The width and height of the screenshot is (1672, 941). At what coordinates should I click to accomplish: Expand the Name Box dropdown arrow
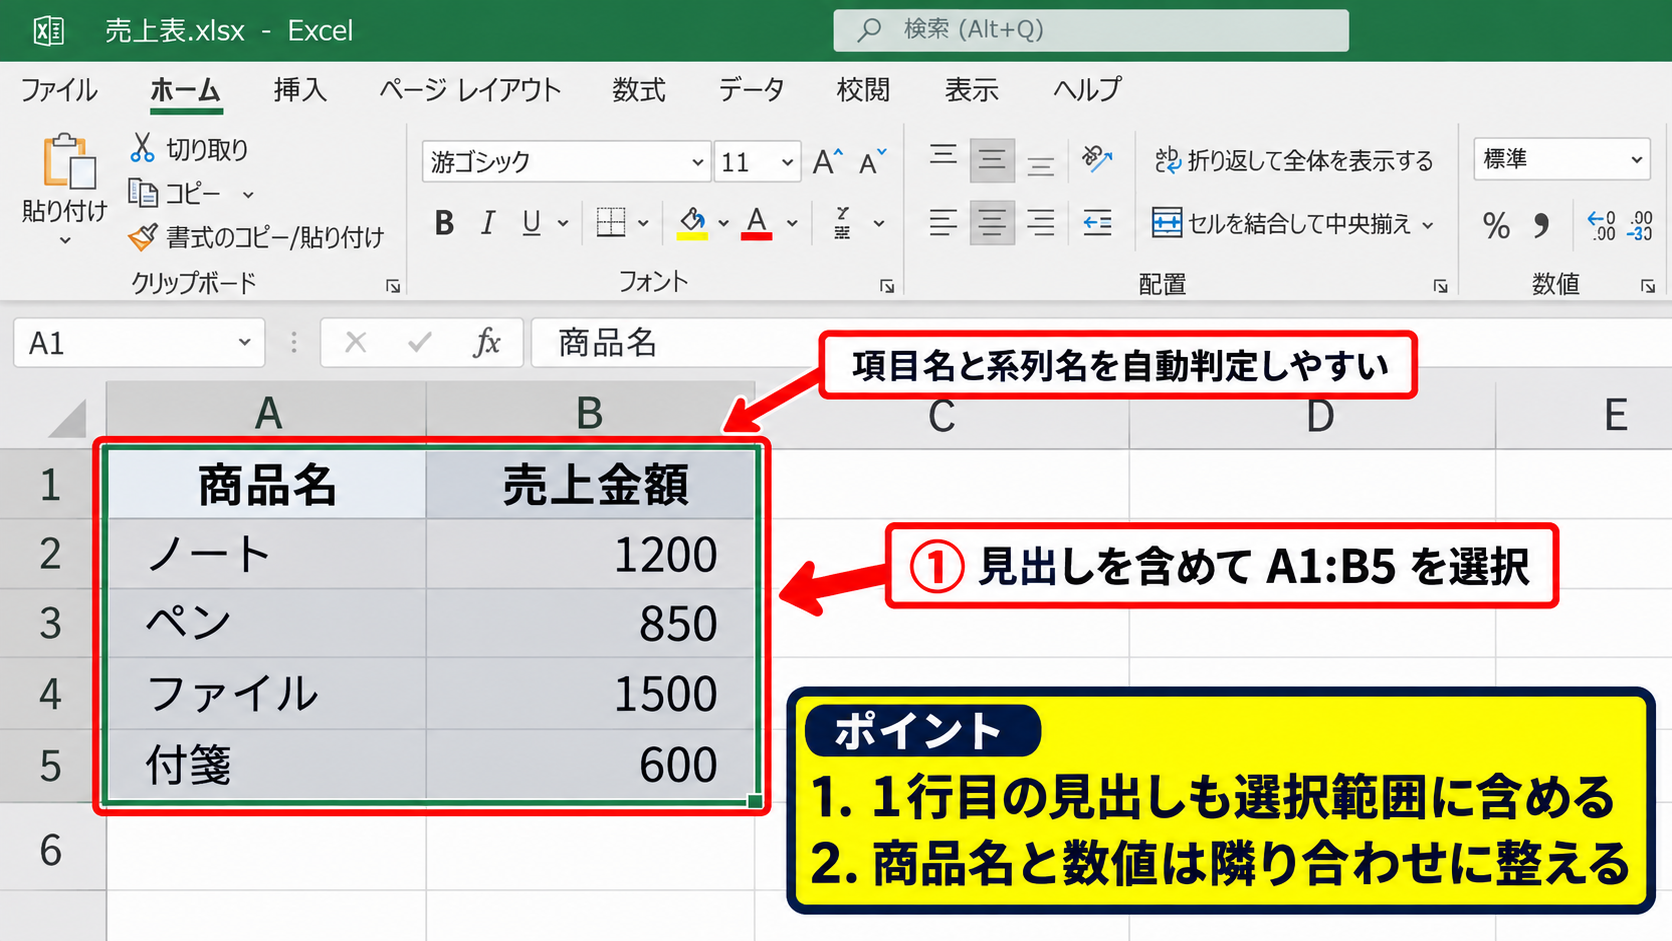tap(244, 342)
